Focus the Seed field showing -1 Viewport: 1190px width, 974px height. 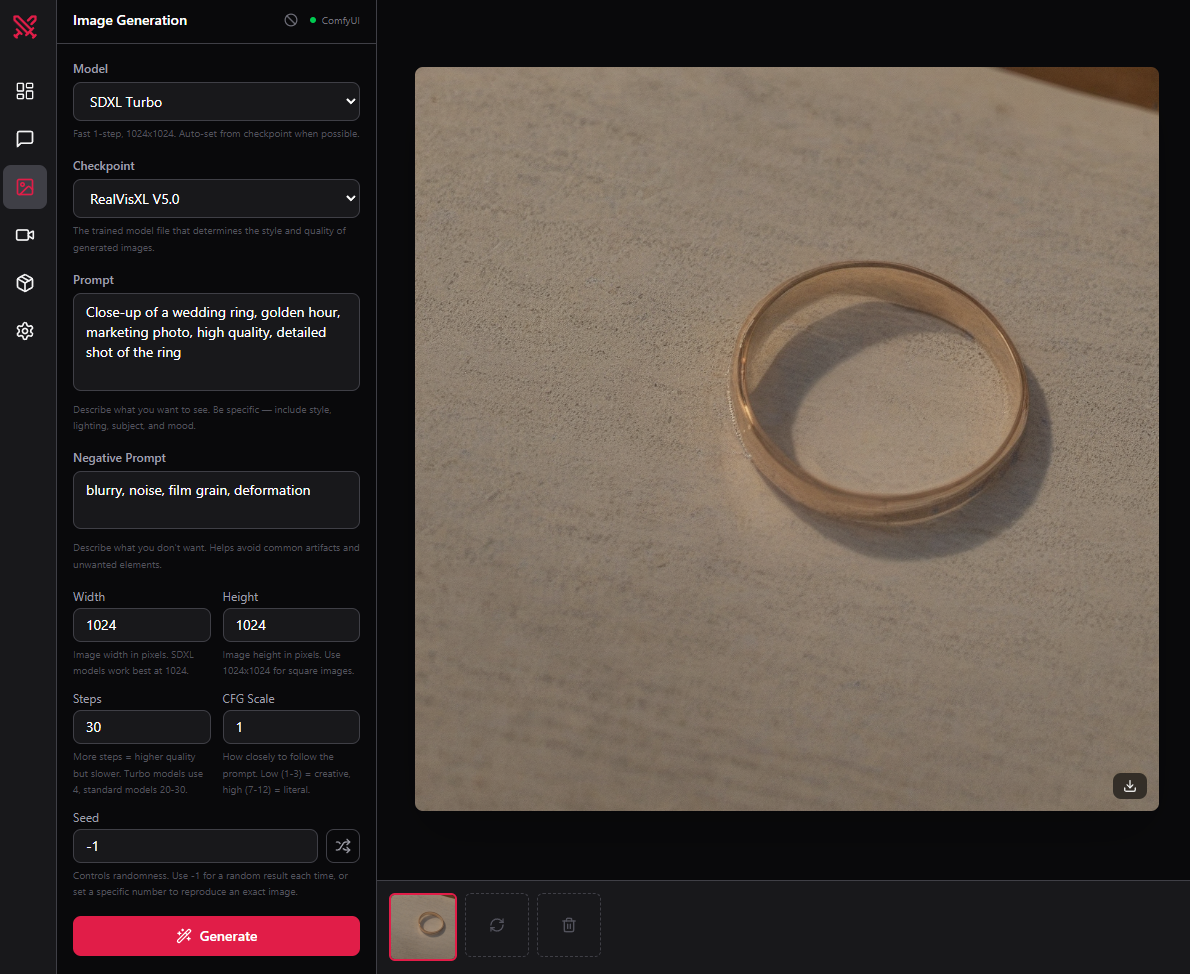[x=195, y=846]
